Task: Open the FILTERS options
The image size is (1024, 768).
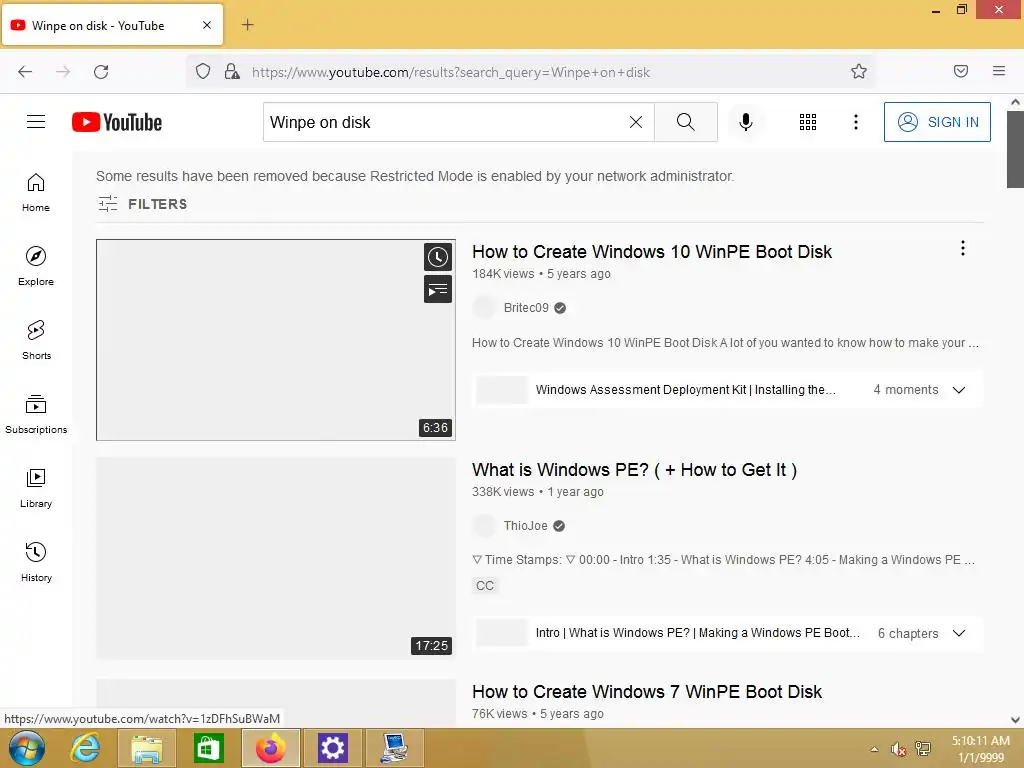Action: tap(142, 204)
